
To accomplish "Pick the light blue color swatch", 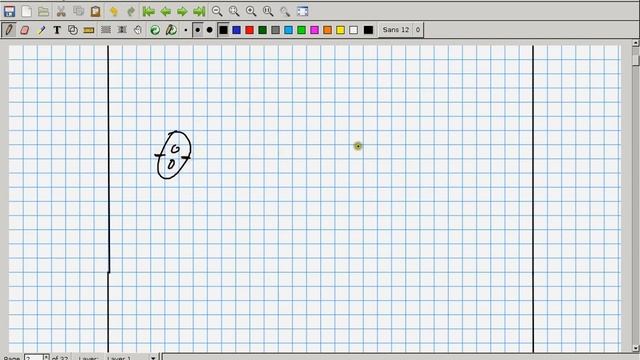I will 289,30.
